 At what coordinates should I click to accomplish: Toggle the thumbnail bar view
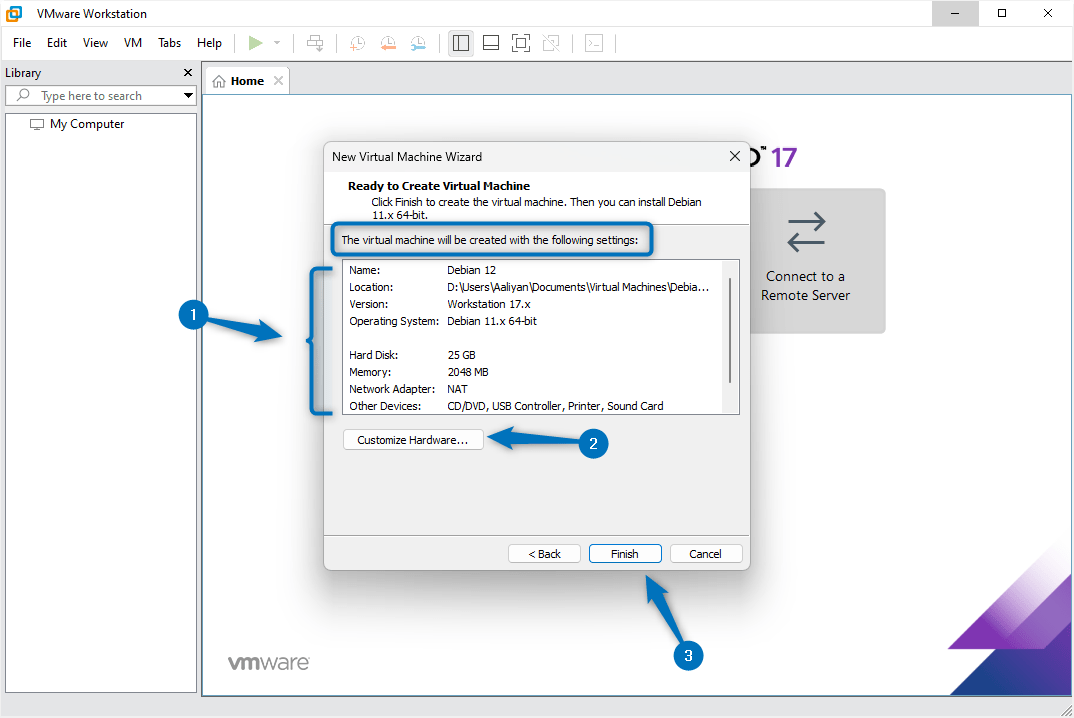490,42
